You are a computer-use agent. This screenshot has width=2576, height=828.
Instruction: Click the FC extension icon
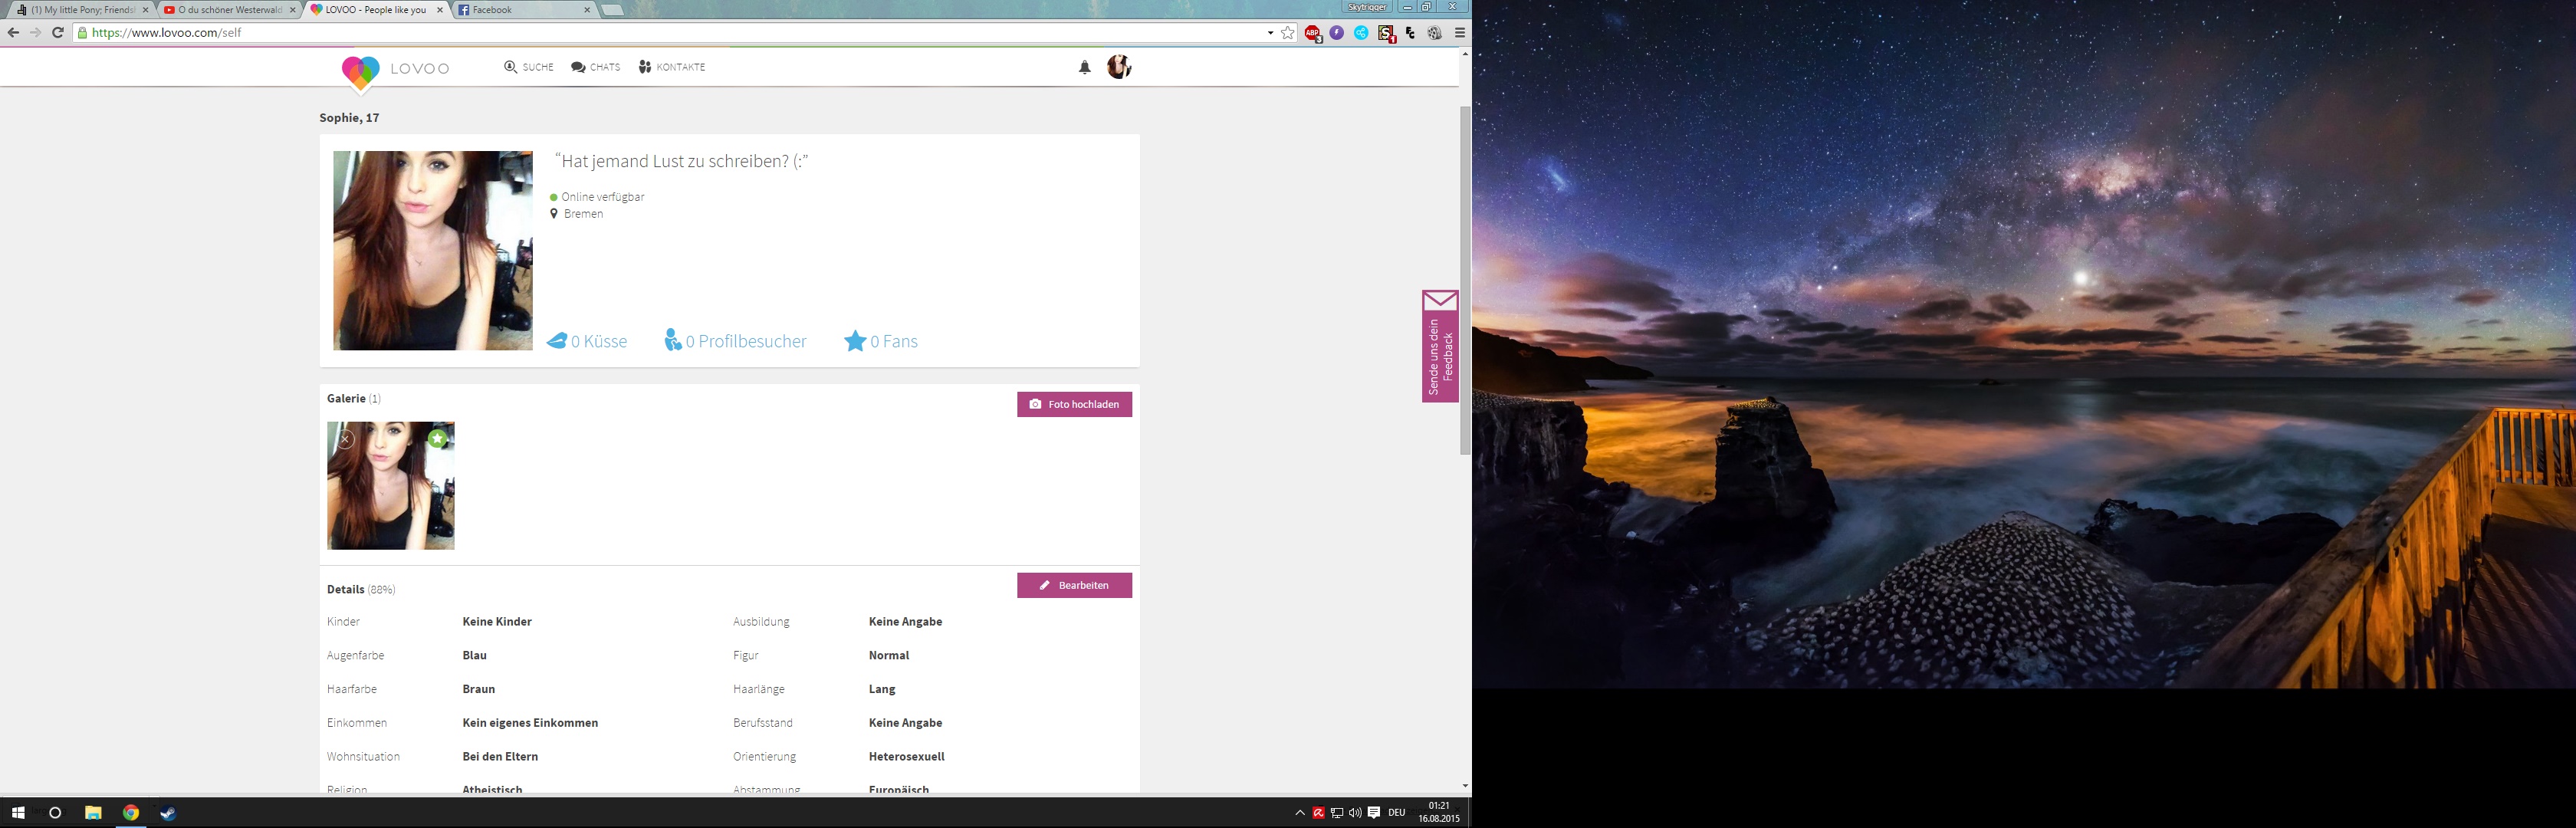pyautogui.click(x=1410, y=33)
